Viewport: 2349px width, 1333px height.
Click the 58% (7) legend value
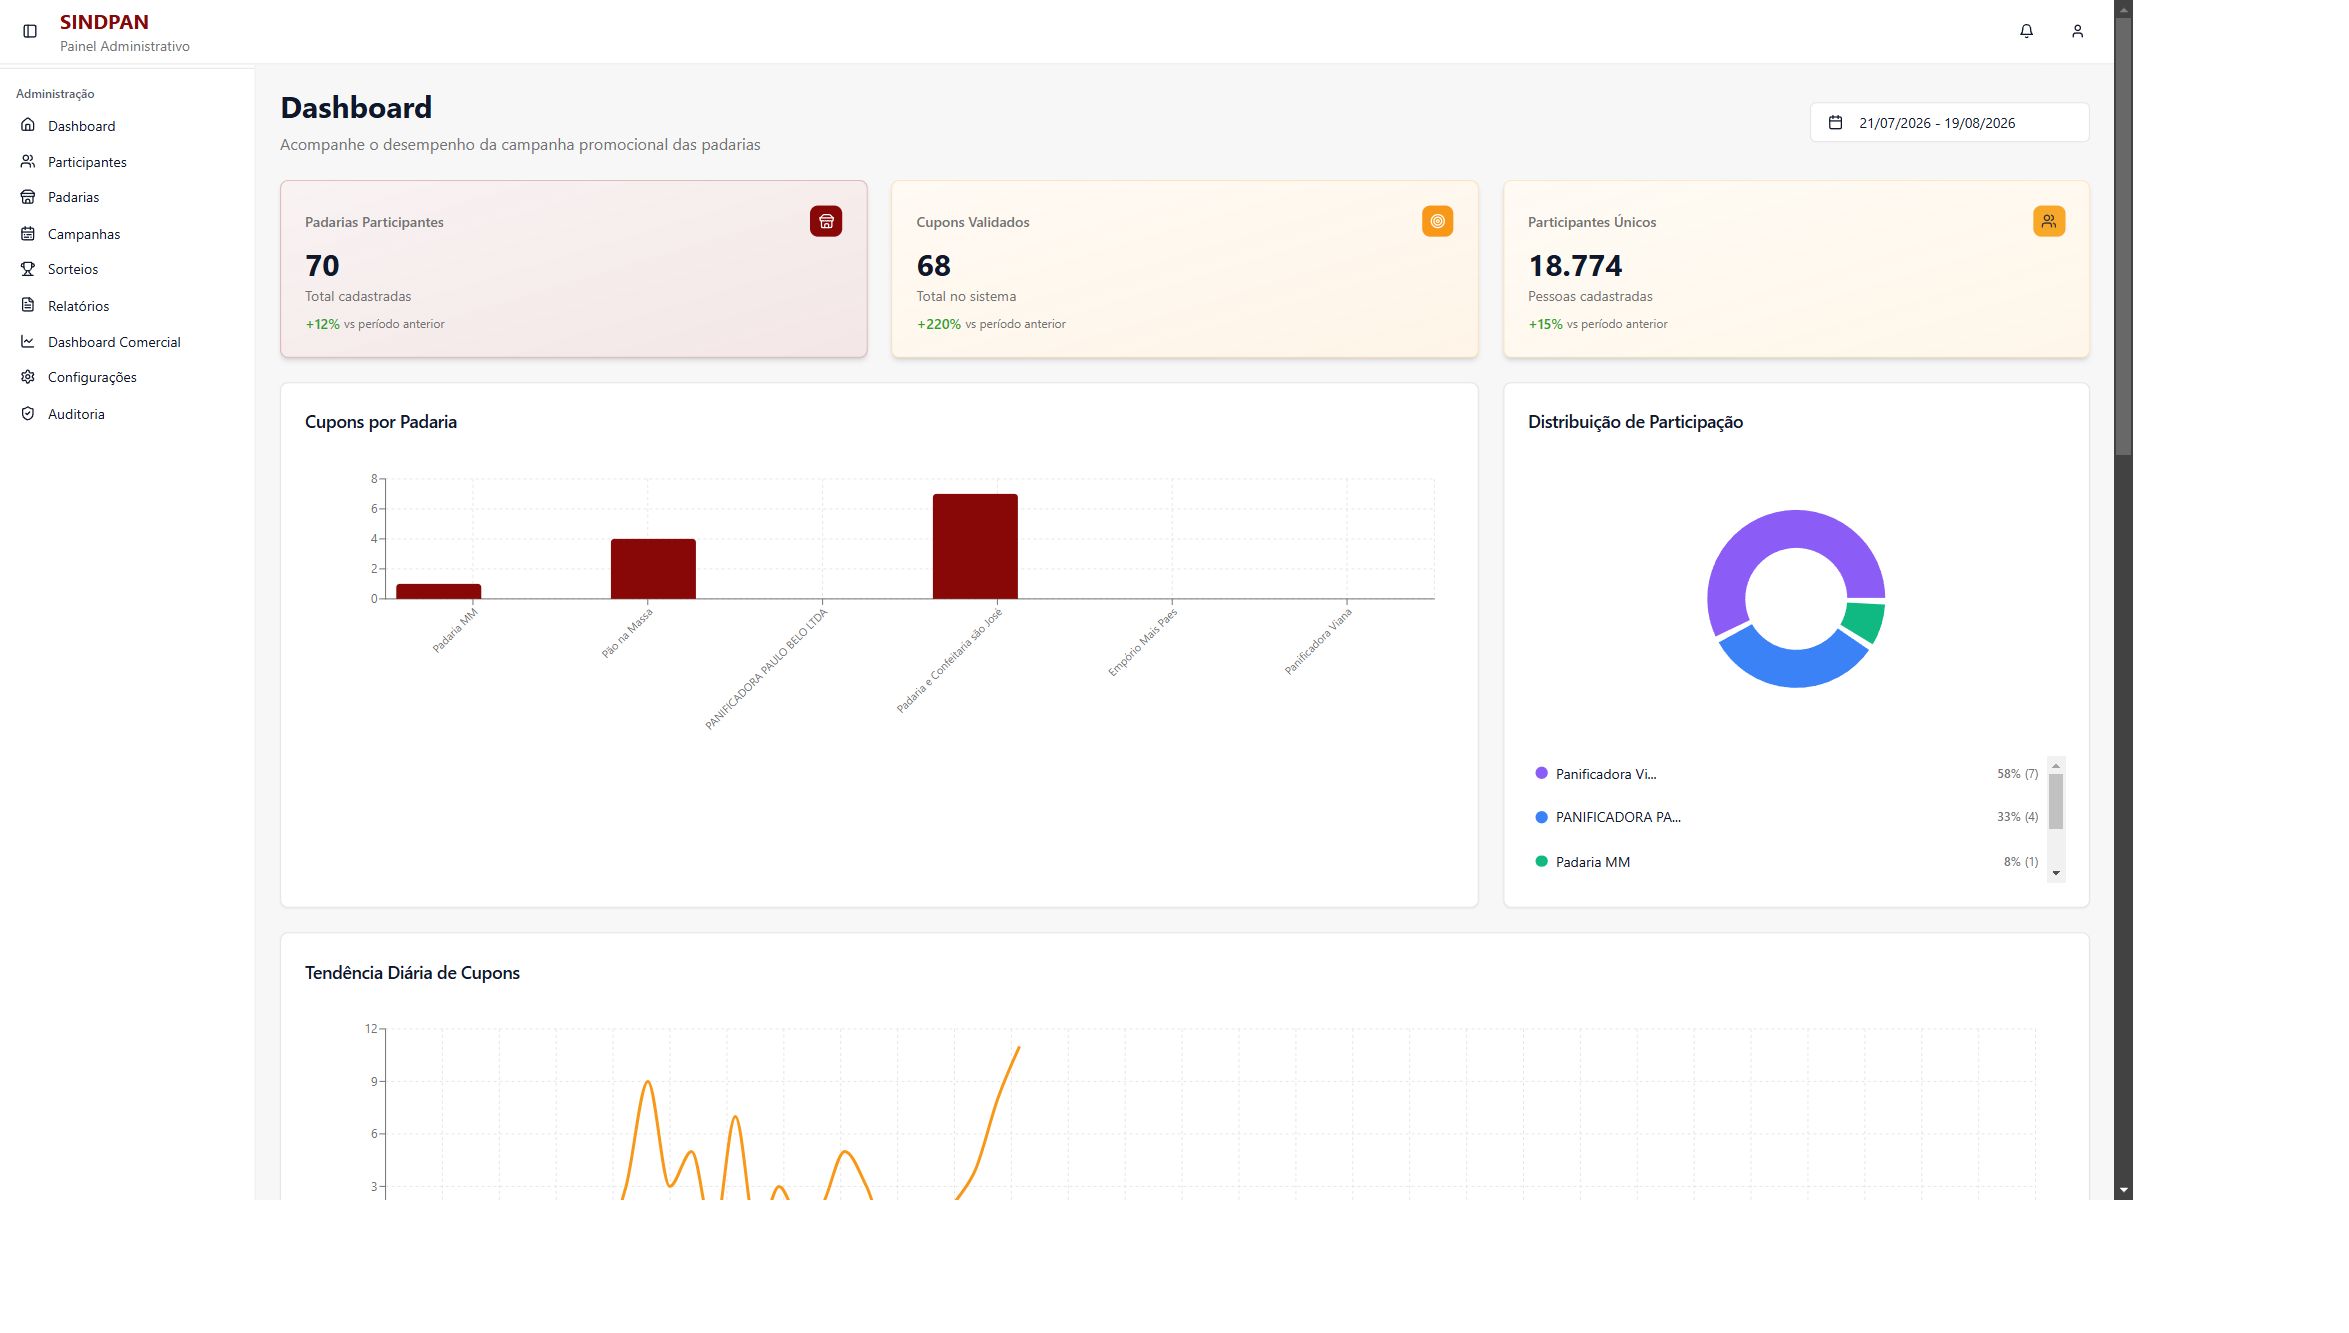pos(2017,774)
